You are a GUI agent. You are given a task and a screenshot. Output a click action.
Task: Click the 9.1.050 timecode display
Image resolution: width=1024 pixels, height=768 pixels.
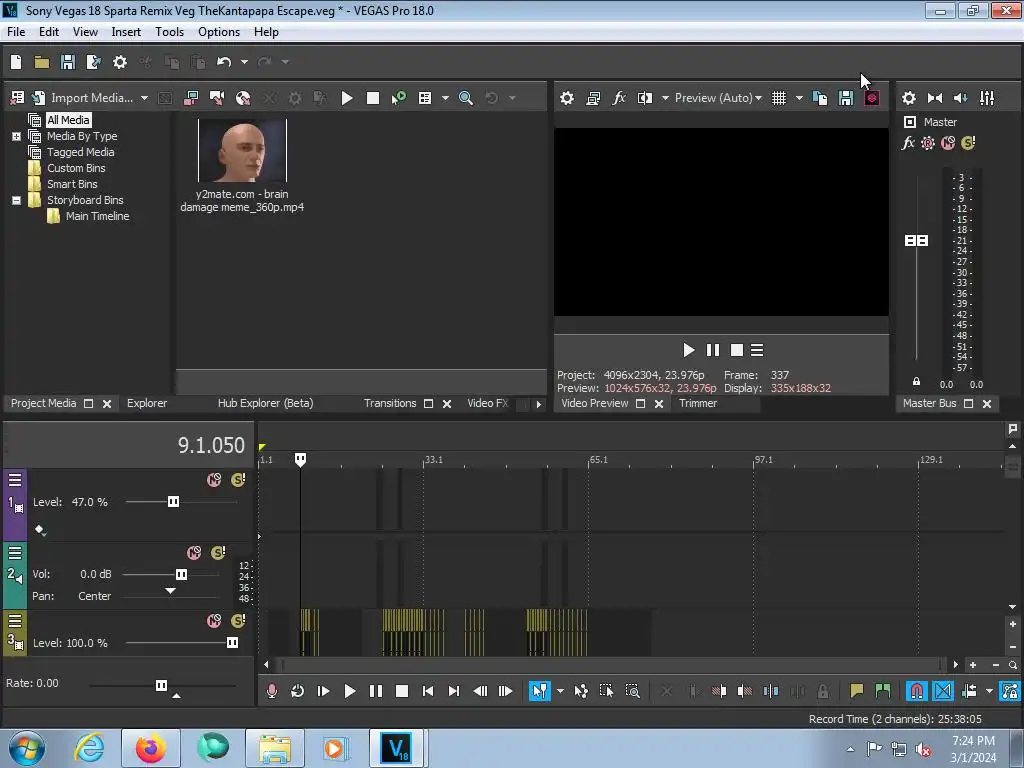click(x=211, y=445)
